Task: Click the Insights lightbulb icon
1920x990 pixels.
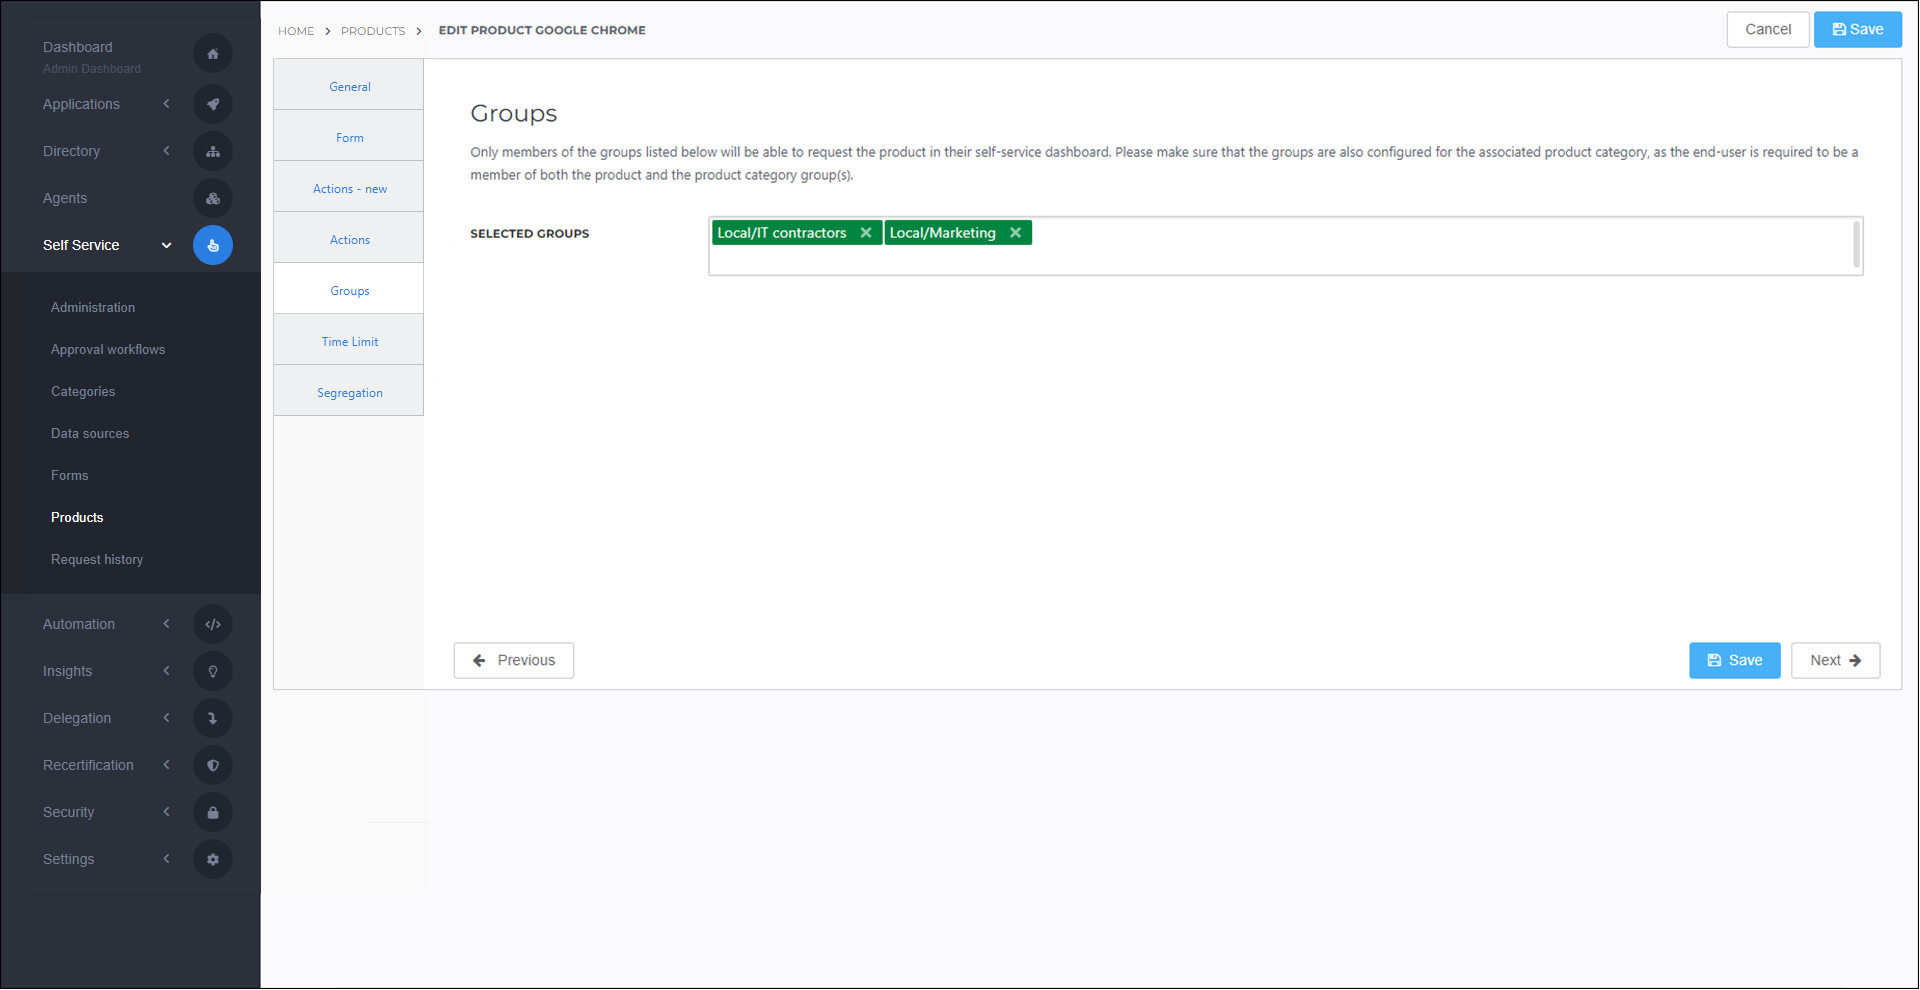Action: (212, 671)
